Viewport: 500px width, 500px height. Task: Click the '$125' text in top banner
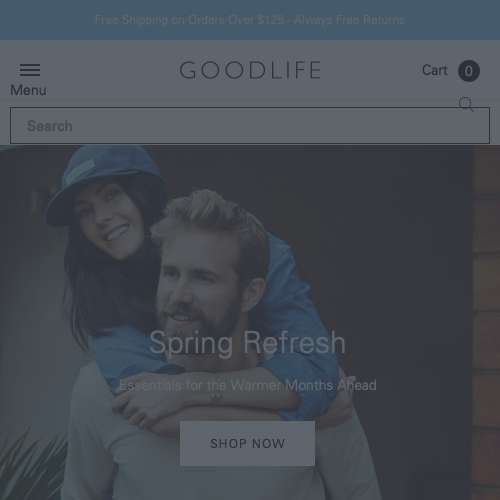[x=271, y=20]
